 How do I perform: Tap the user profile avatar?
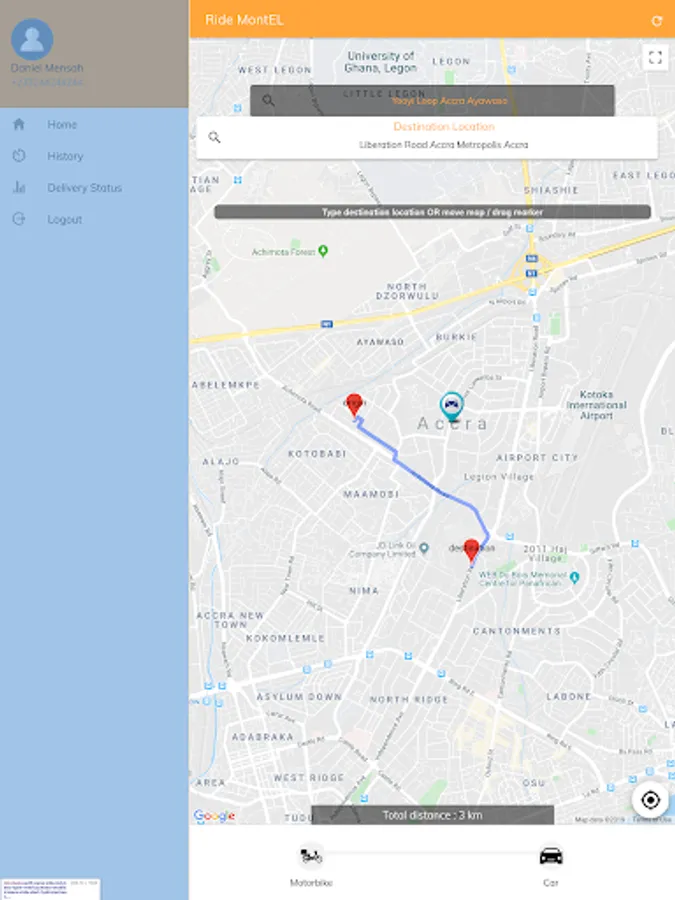[32, 39]
